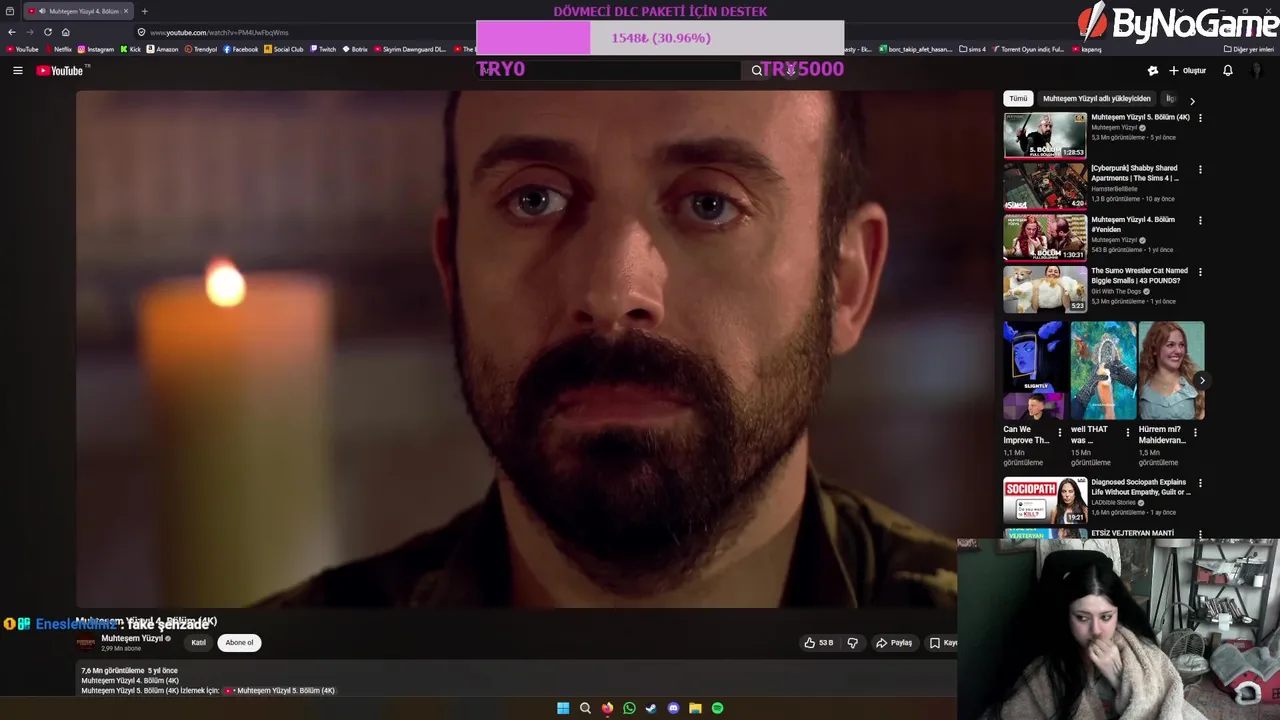Open File Explorer from the taskbar

[695, 708]
